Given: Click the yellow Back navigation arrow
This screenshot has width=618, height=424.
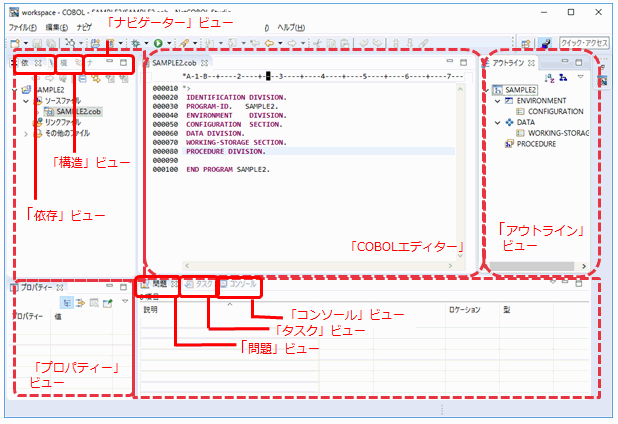Looking at the screenshot, I should point(262,43).
